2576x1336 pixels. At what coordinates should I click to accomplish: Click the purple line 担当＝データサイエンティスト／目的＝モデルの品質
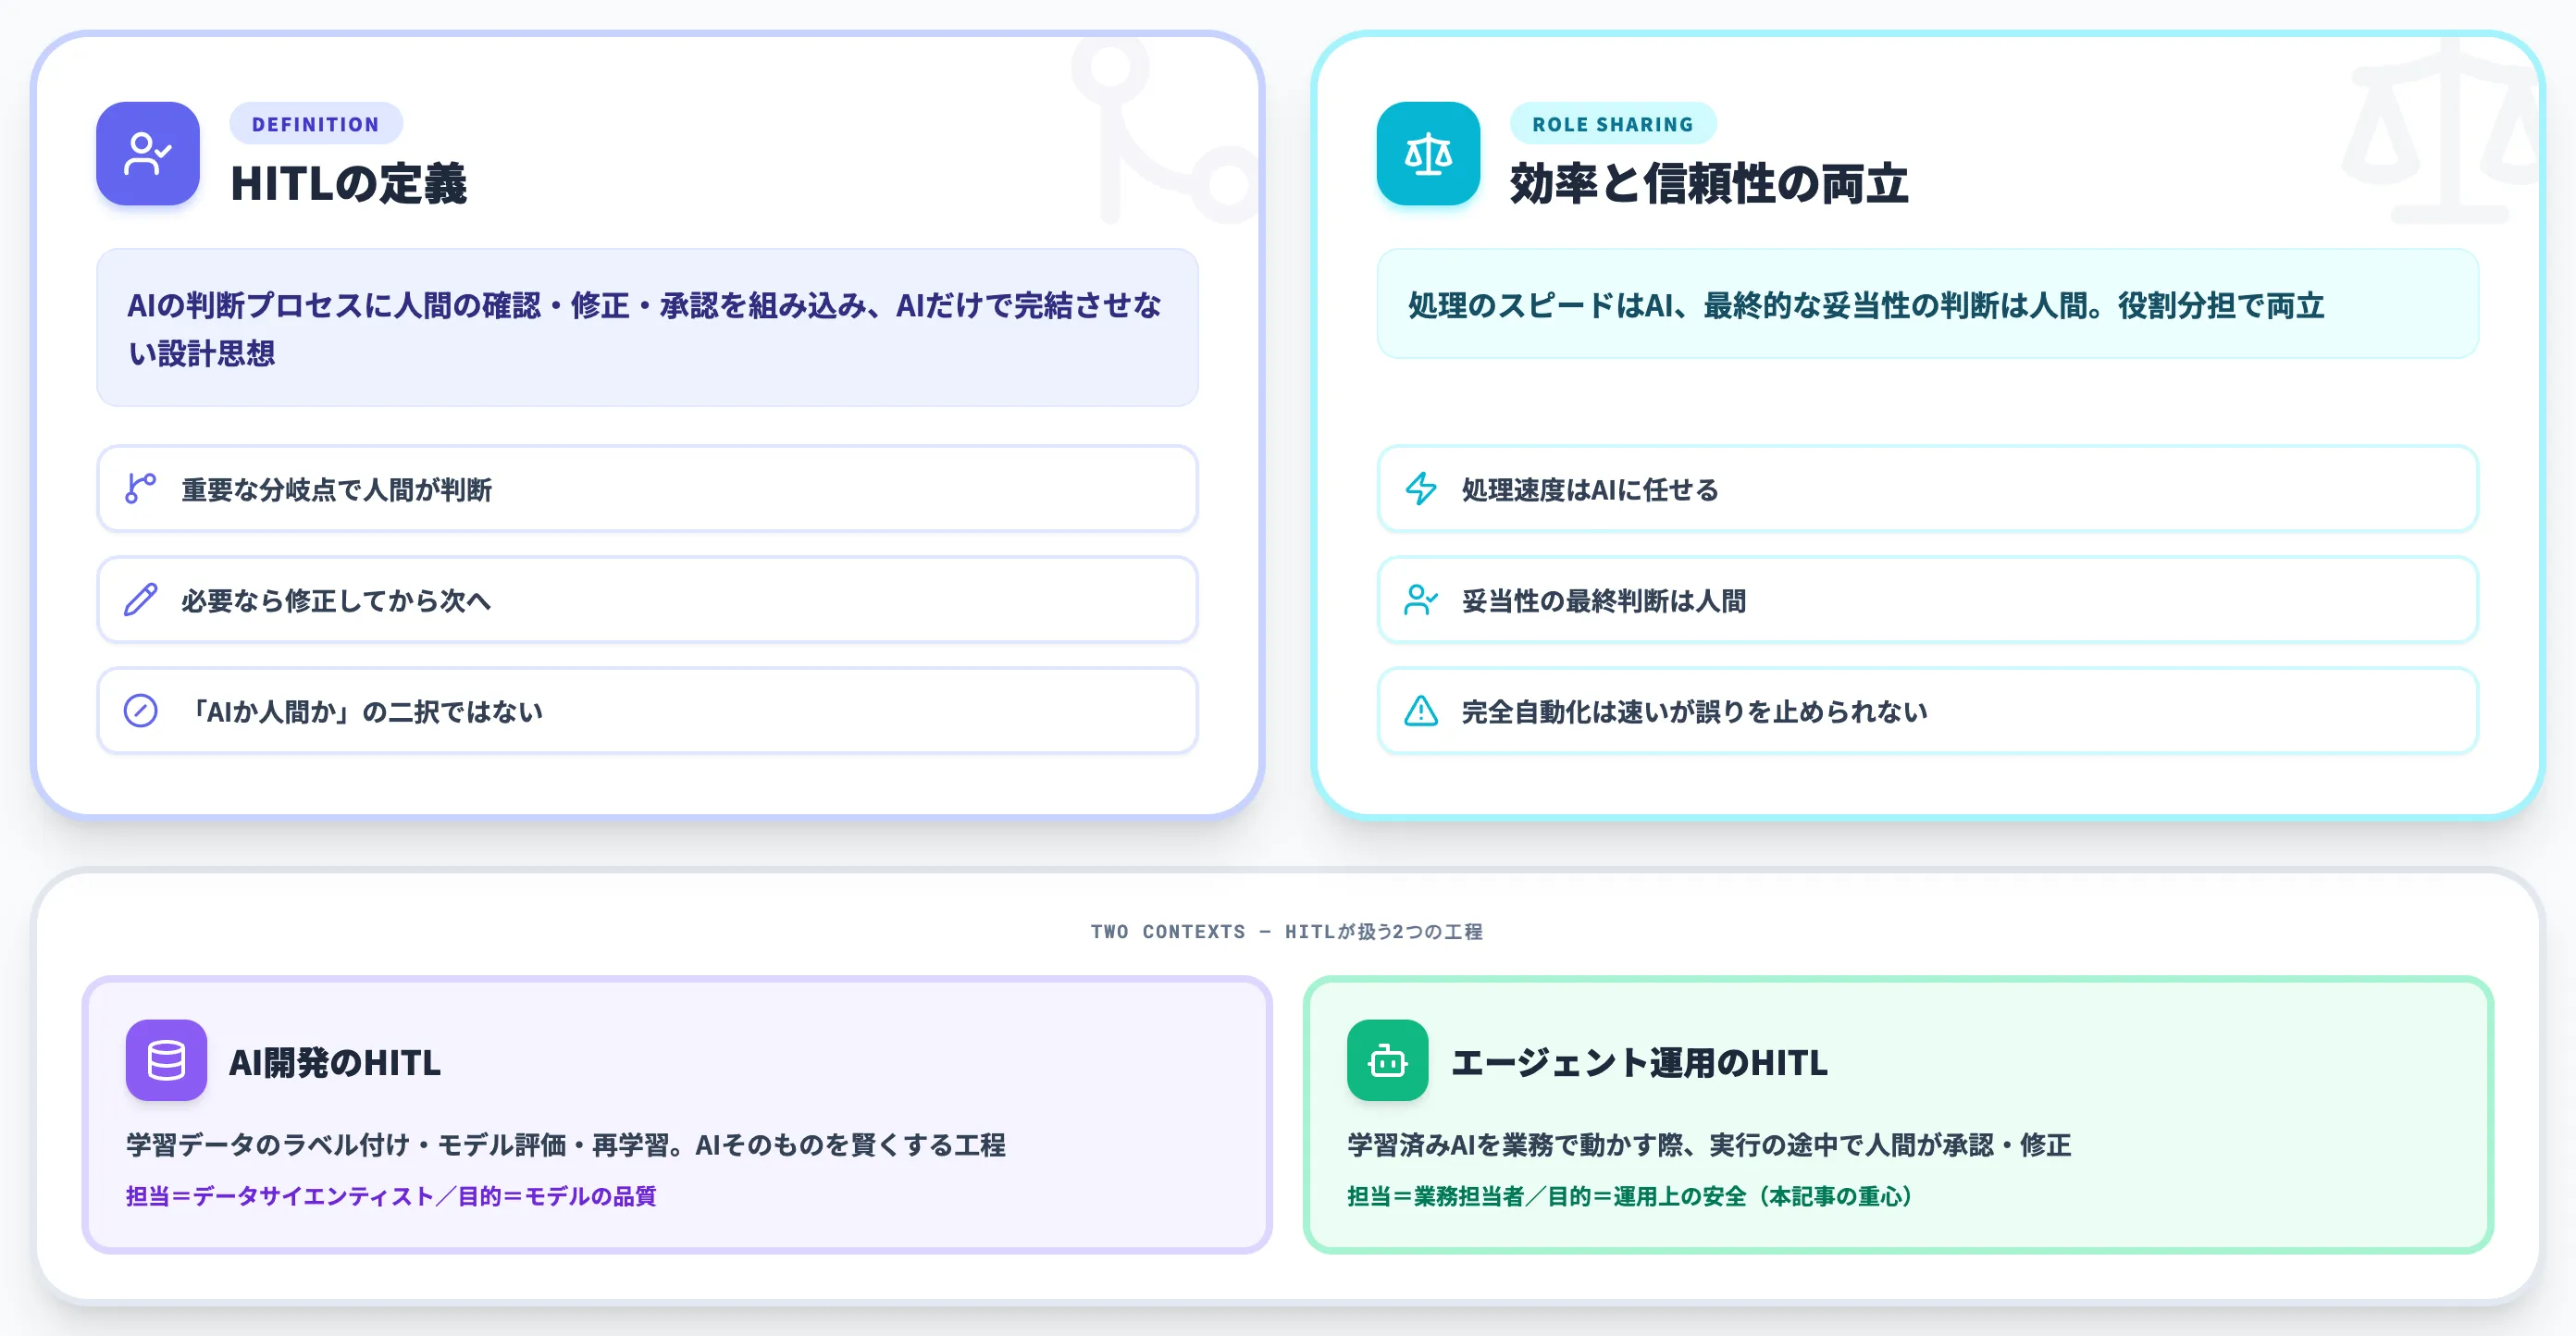(x=391, y=1196)
